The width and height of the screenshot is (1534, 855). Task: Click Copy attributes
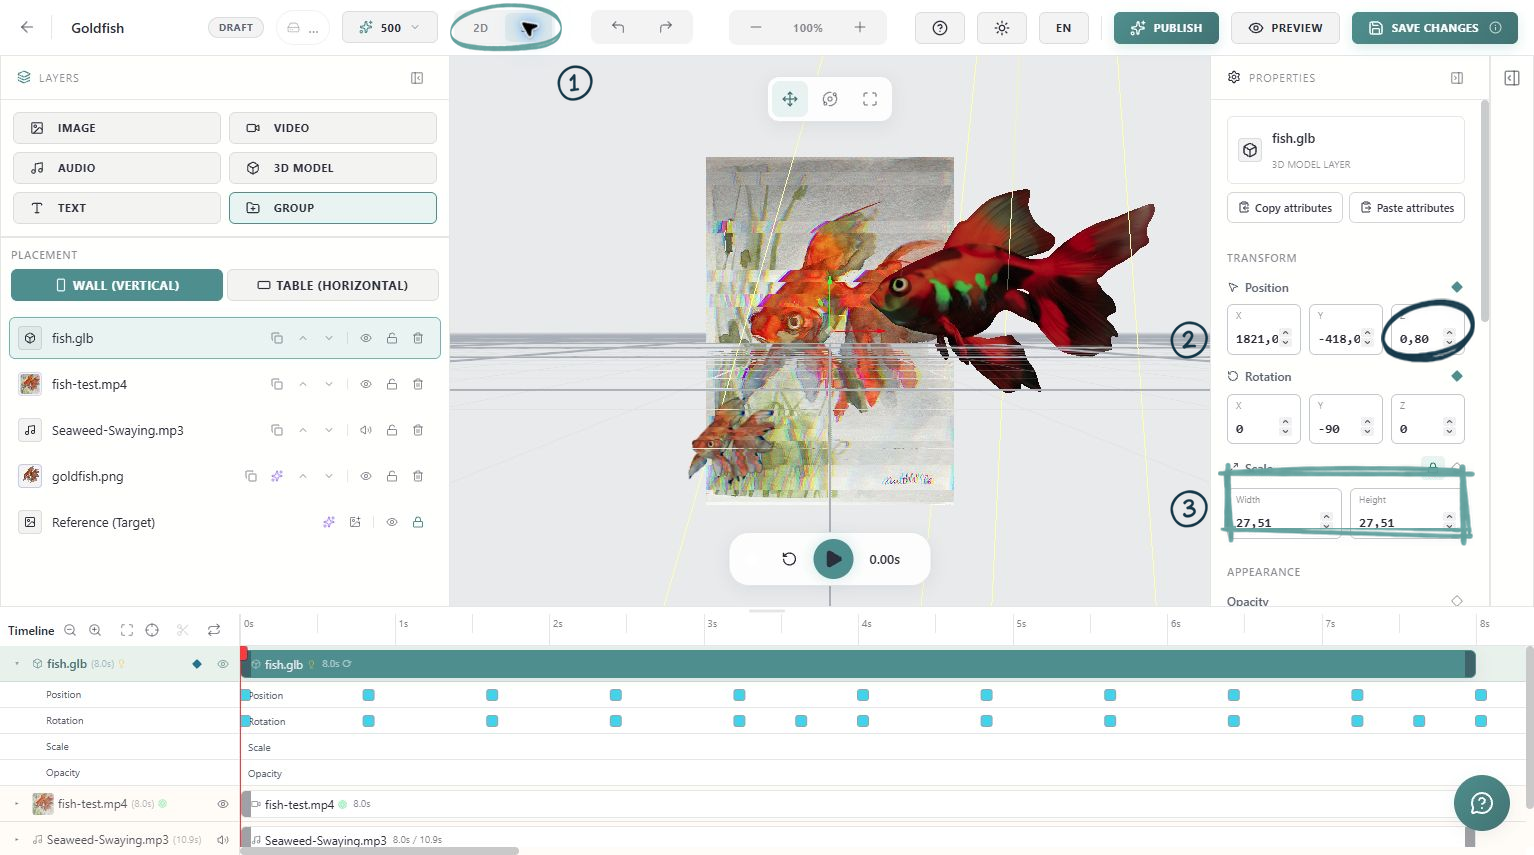(x=1285, y=208)
